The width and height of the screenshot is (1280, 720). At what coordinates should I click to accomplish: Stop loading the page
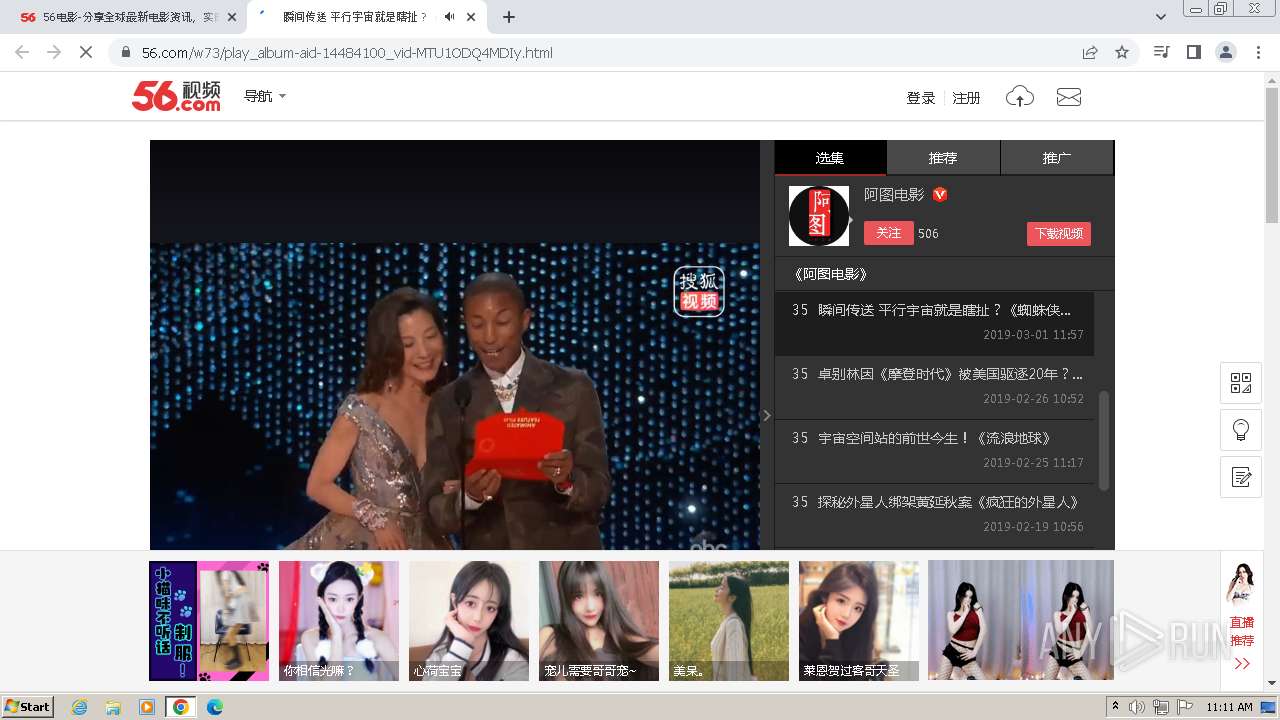tap(86, 52)
